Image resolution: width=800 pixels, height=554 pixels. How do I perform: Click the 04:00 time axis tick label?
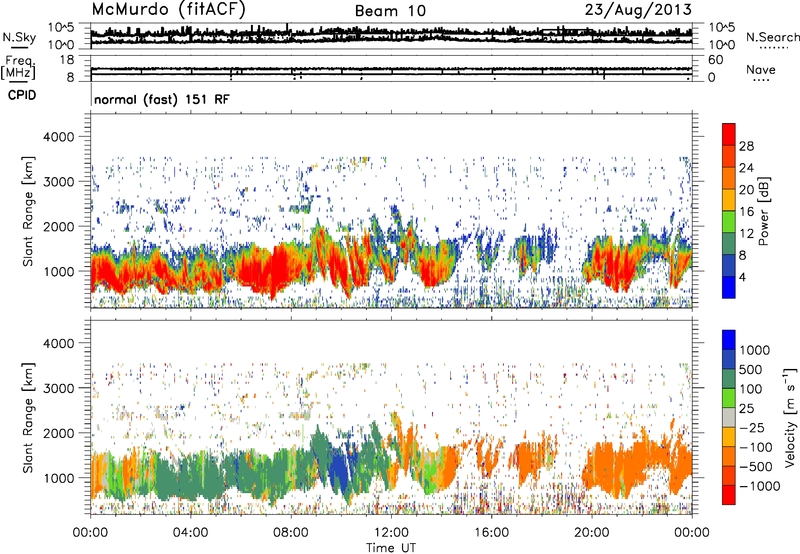(x=190, y=533)
